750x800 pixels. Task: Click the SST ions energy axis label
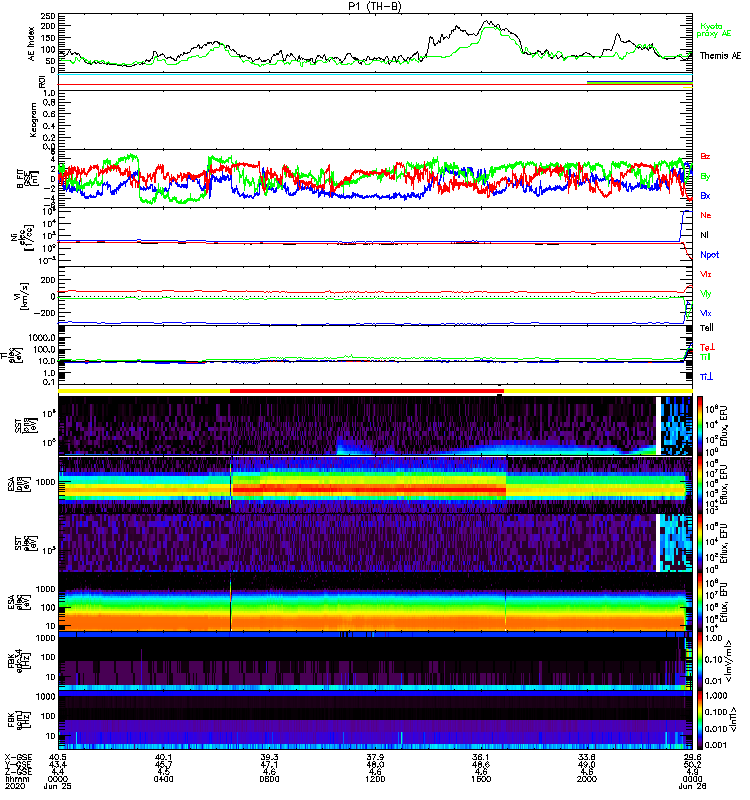(25, 426)
